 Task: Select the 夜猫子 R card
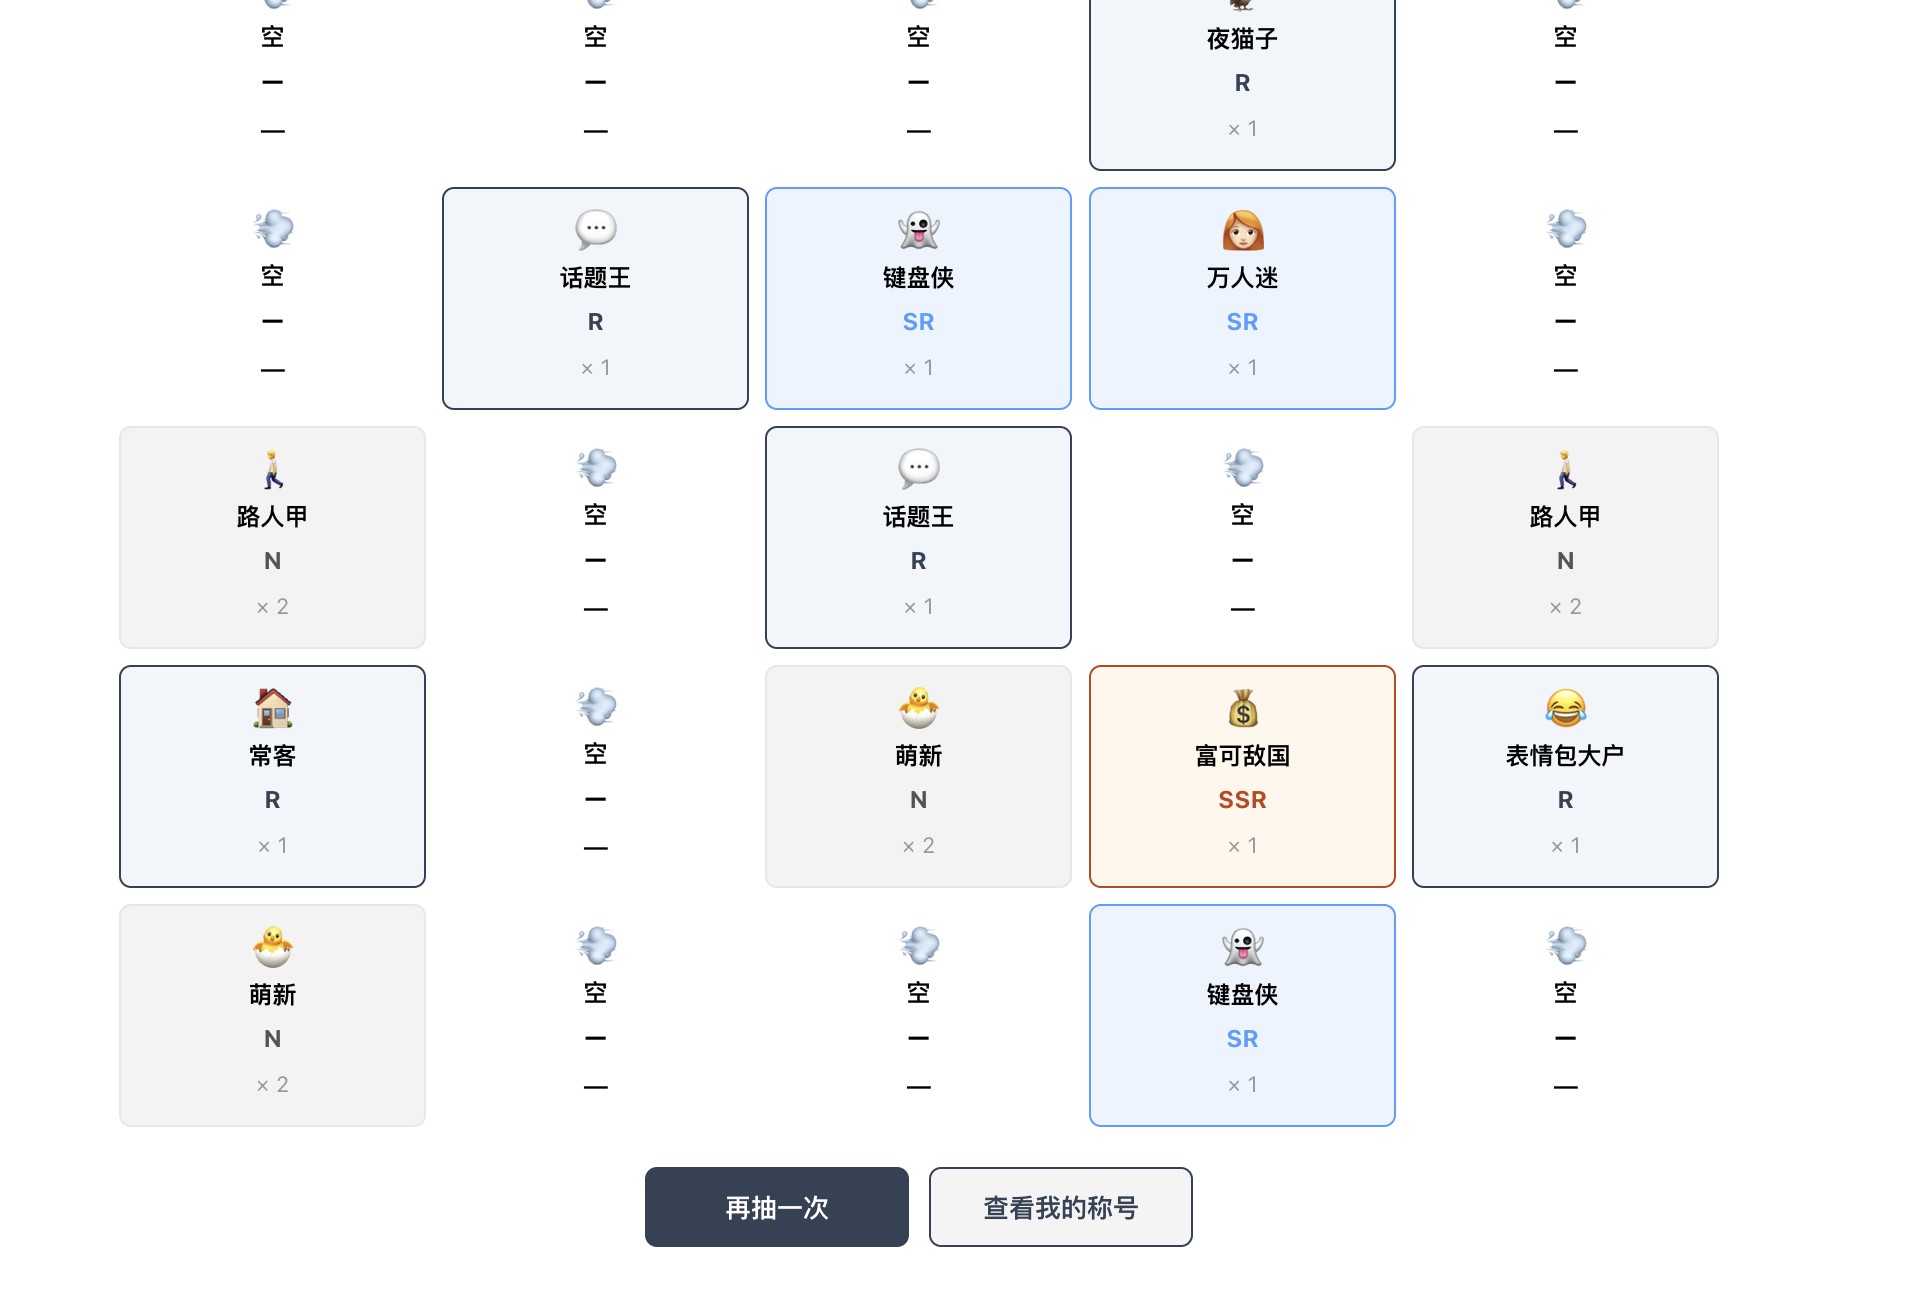pyautogui.click(x=1242, y=83)
